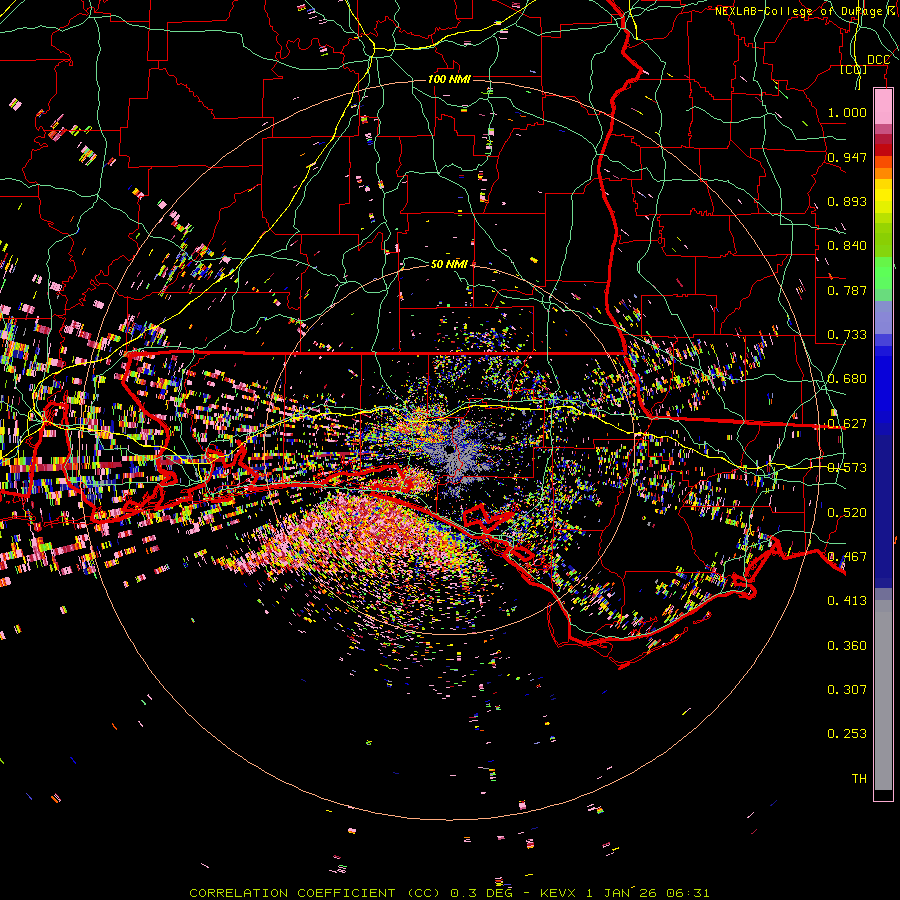Select the 0.413 scale value
The width and height of the screenshot is (900, 900).
tap(847, 601)
